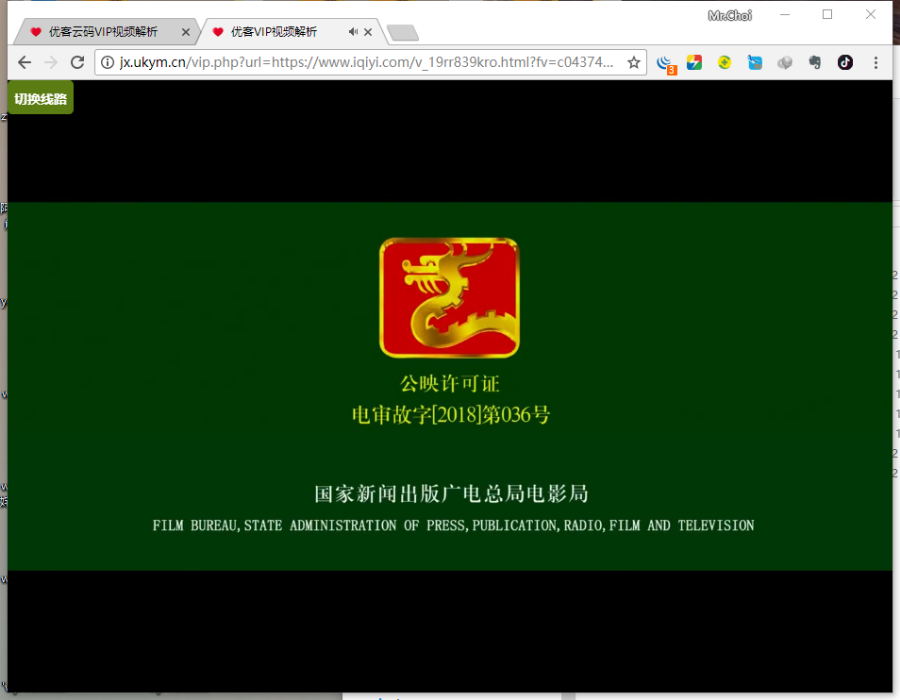The image size is (900, 700).
Task: Open the Evernote elephant extension
Action: click(814, 62)
